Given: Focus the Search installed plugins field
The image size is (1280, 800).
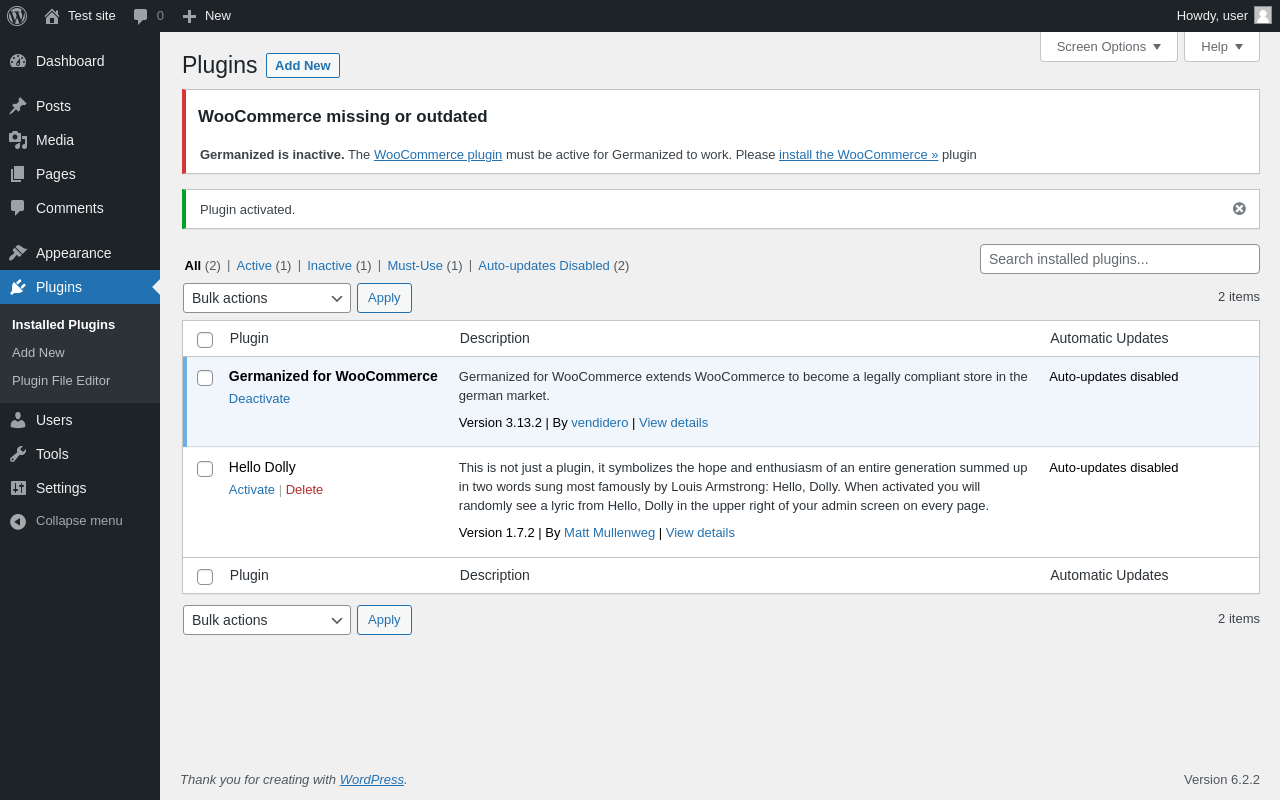Looking at the screenshot, I should (1119, 259).
